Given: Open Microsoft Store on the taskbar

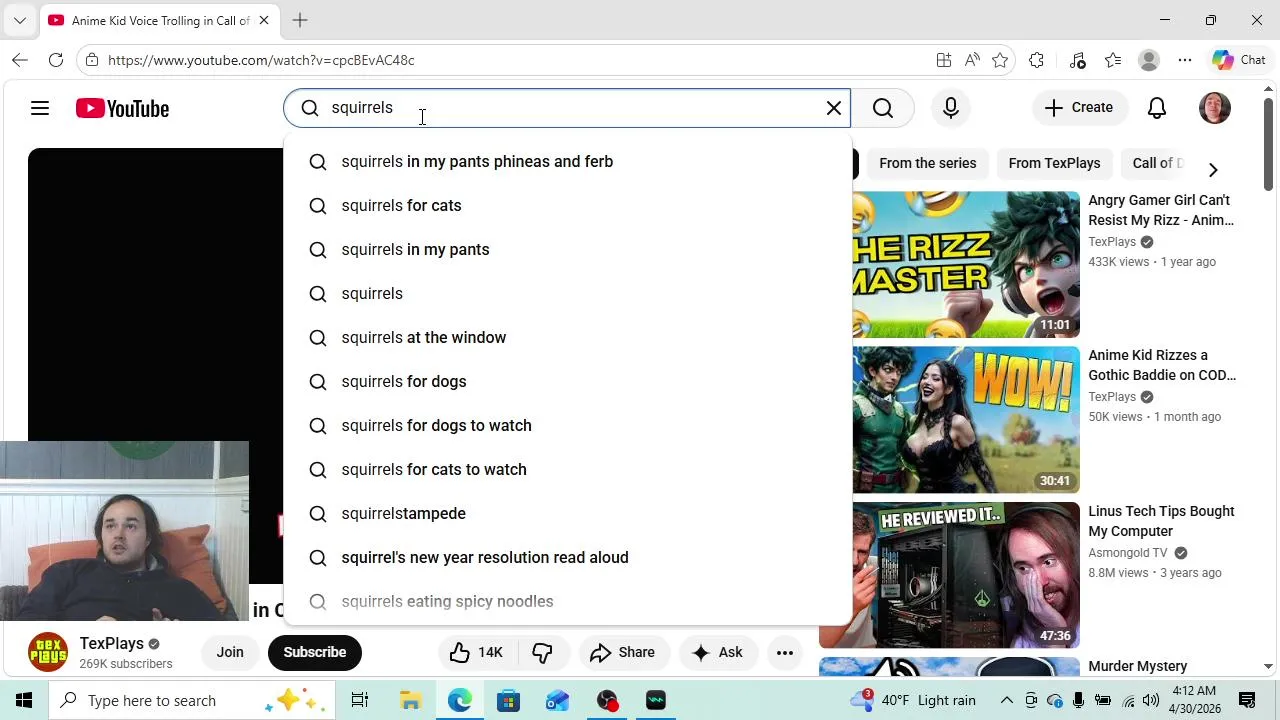Looking at the screenshot, I should pyautogui.click(x=509, y=700).
